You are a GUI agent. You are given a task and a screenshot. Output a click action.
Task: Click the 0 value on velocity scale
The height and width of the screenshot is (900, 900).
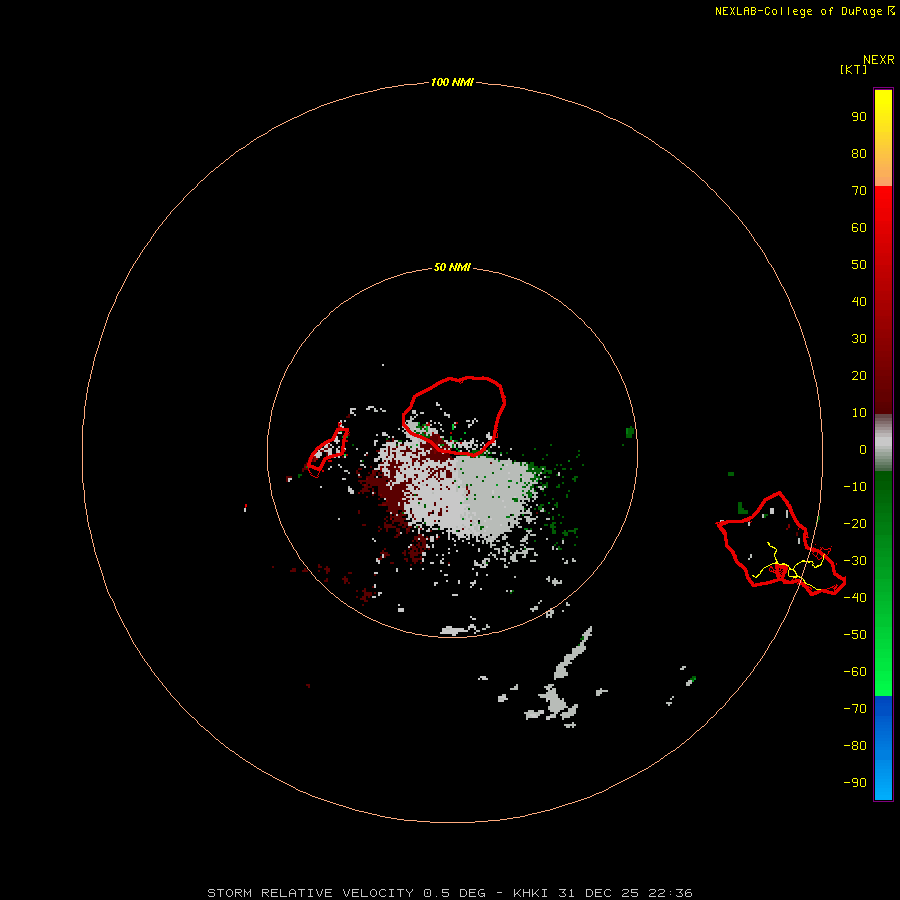(862, 449)
